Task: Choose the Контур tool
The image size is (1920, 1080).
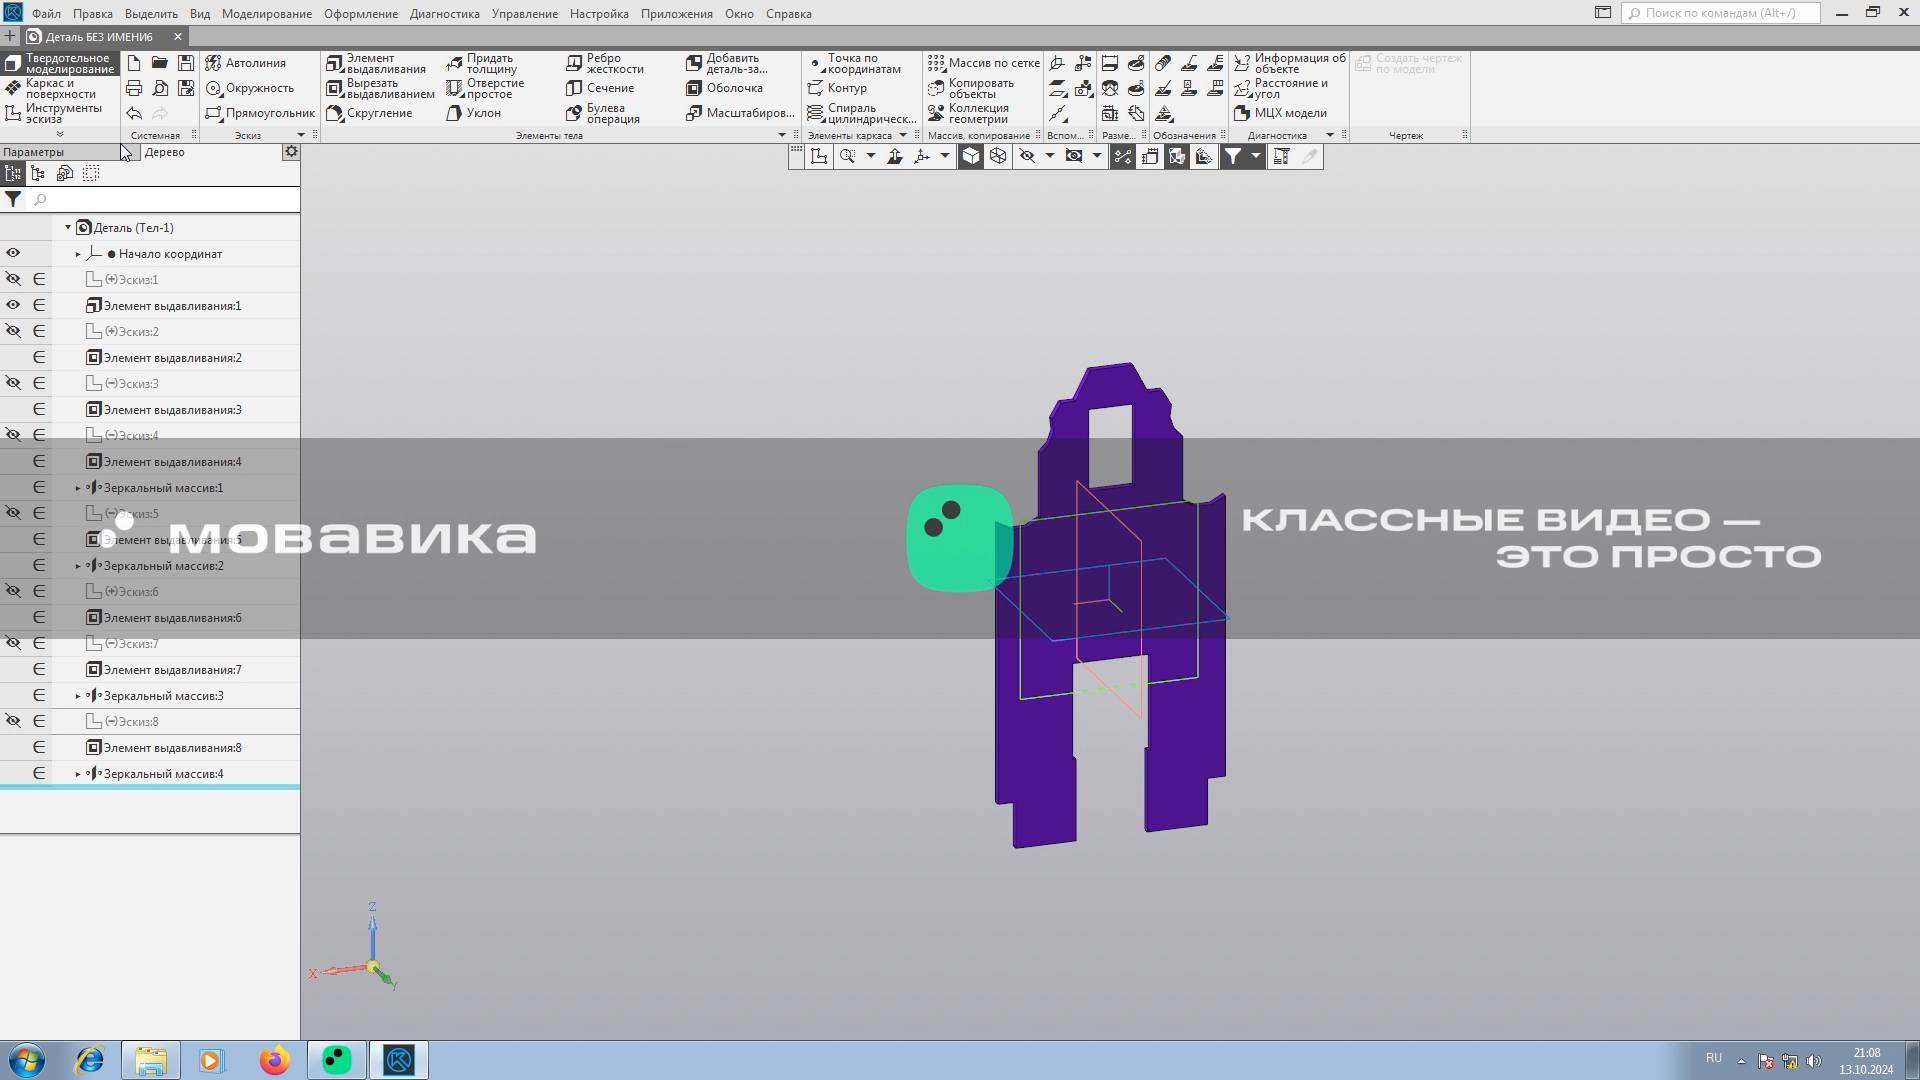Action: (837, 88)
